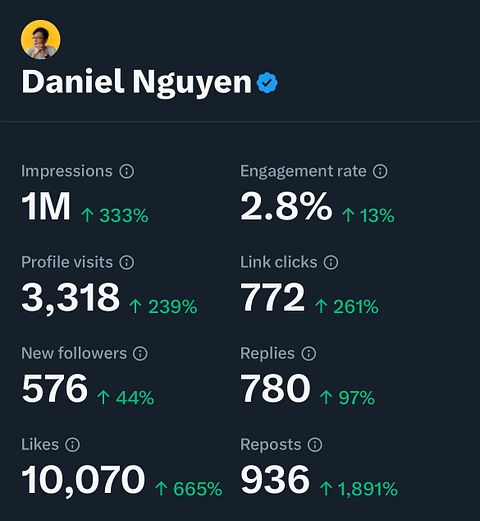Click the 2.8% engagement rate figure

(x=286, y=206)
